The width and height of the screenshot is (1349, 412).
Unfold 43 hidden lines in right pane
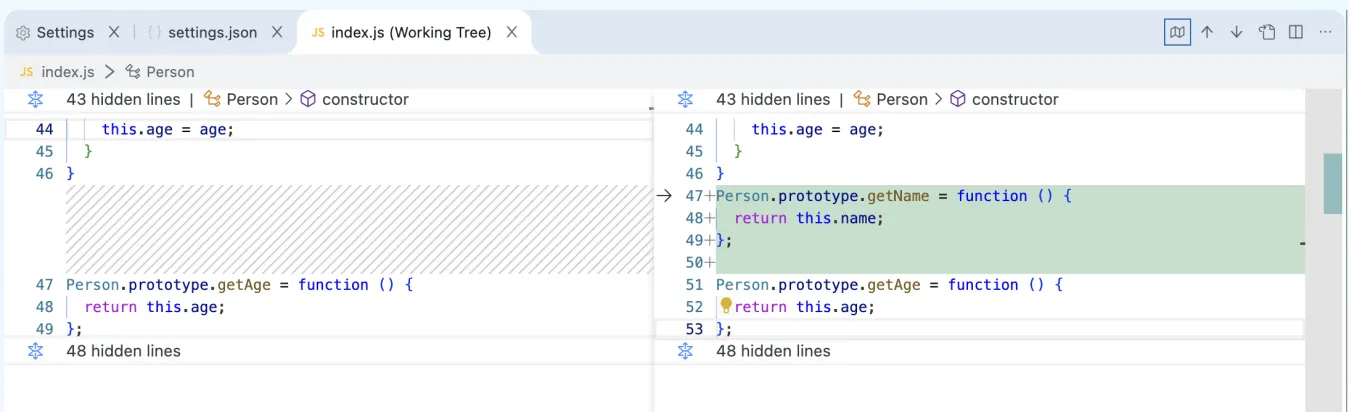coord(686,99)
